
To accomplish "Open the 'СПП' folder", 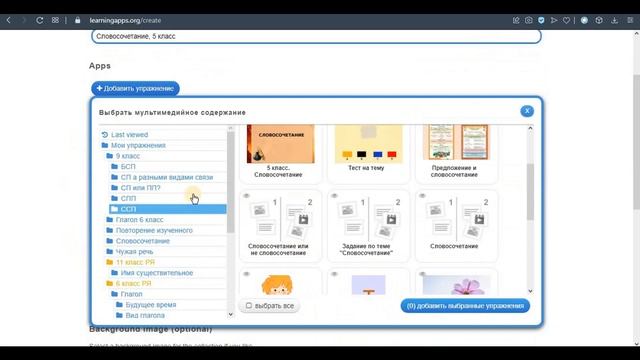I will click(128, 198).
